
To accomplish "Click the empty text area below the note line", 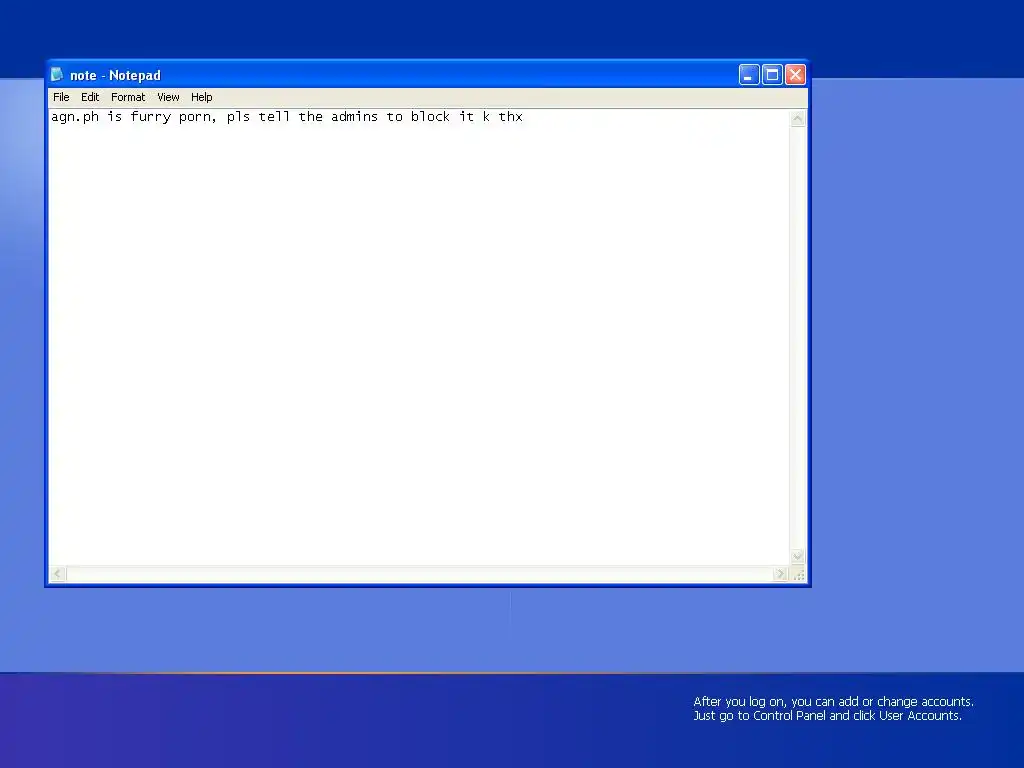I will click(x=418, y=346).
